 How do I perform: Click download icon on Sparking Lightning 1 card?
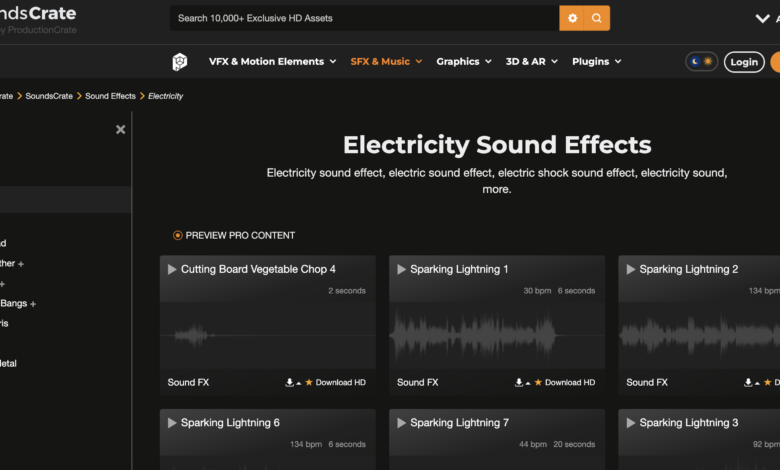519,382
